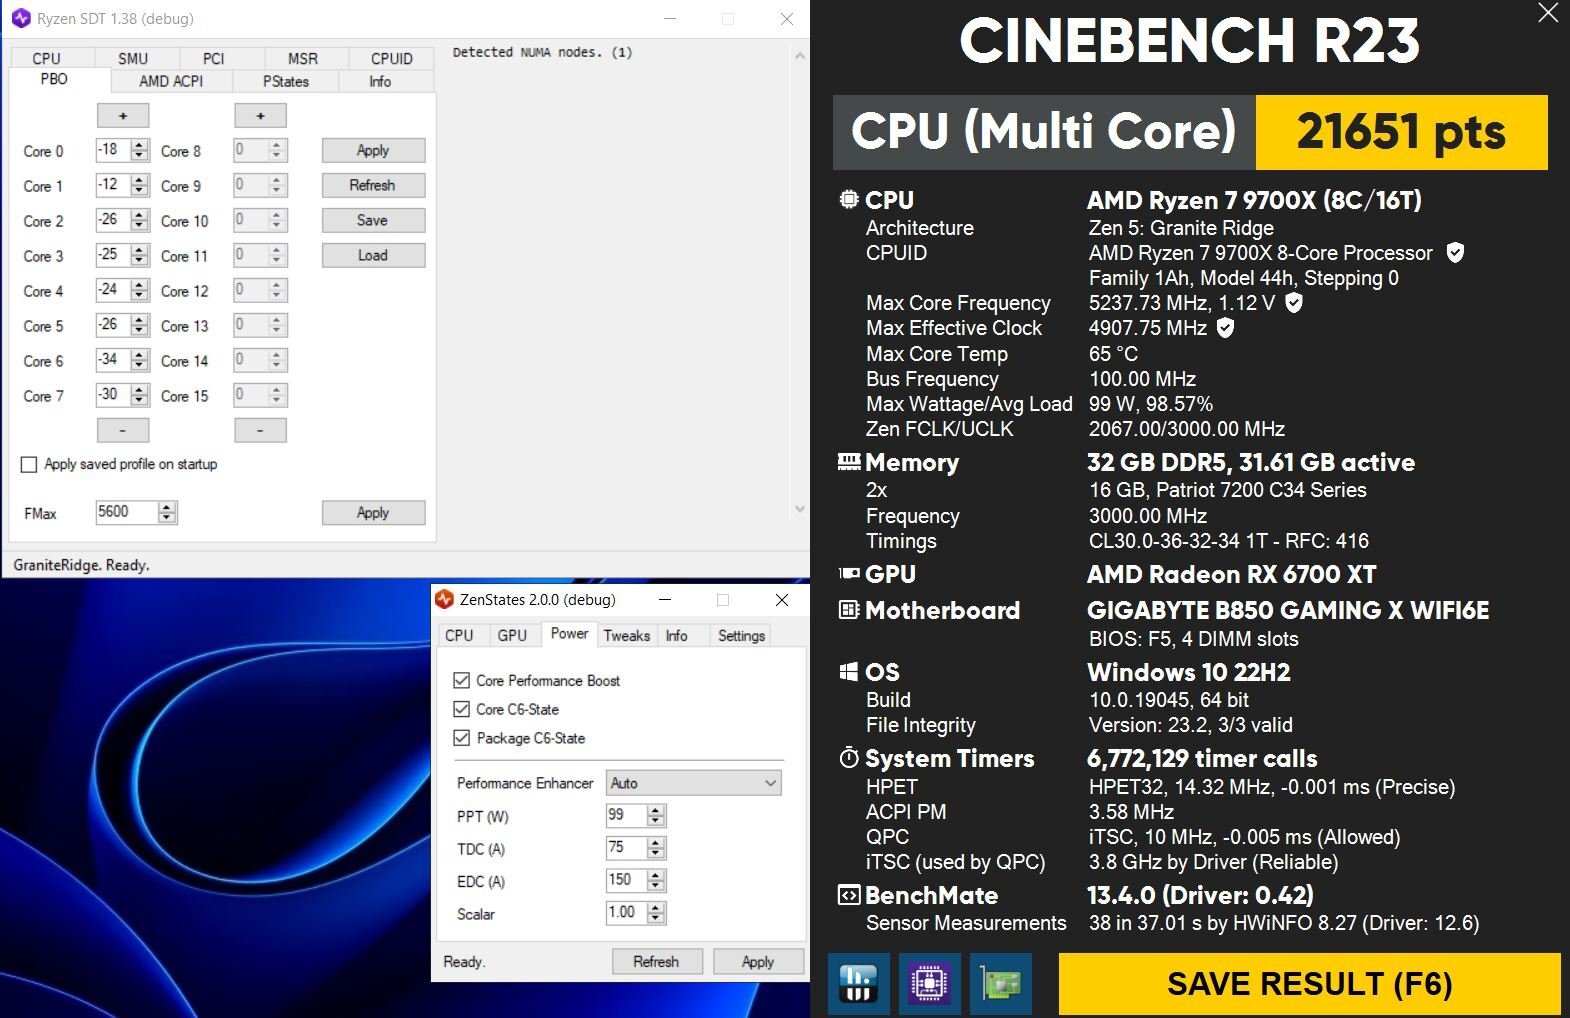
Task: Click Apply in ZenStates window
Action: point(758,961)
